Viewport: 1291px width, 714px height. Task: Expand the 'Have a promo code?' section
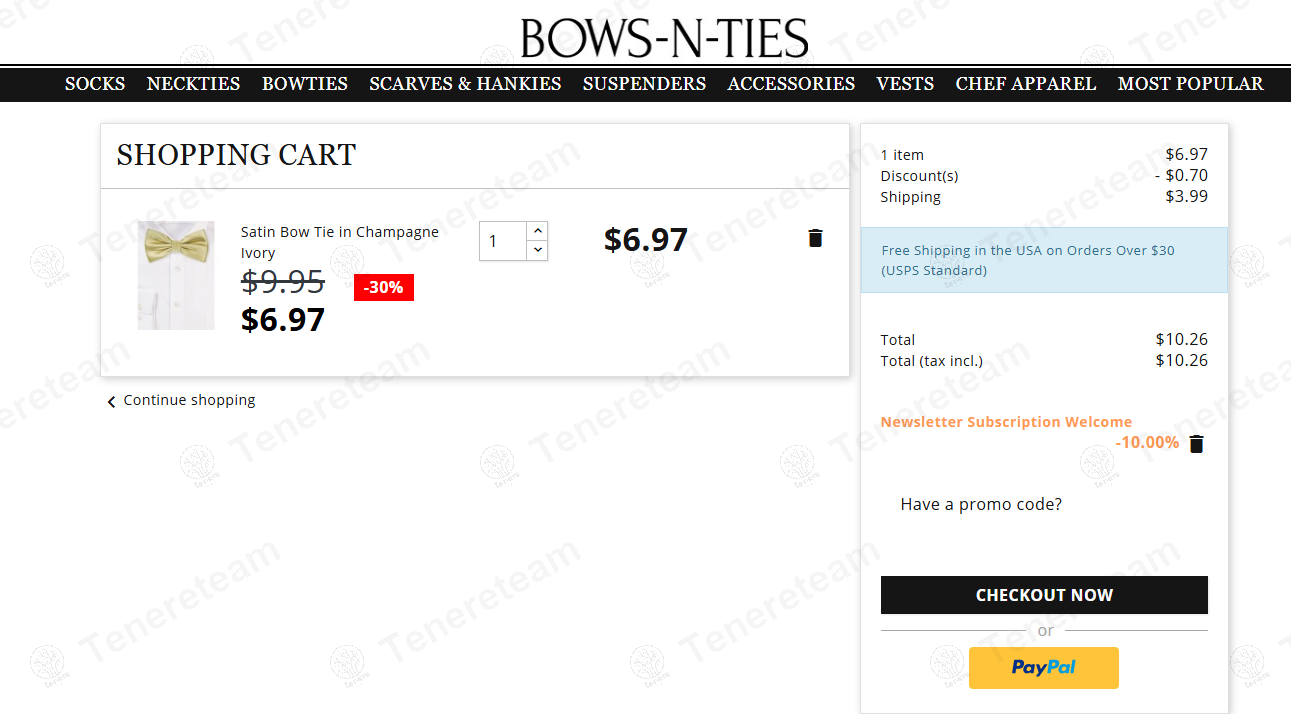point(980,504)
